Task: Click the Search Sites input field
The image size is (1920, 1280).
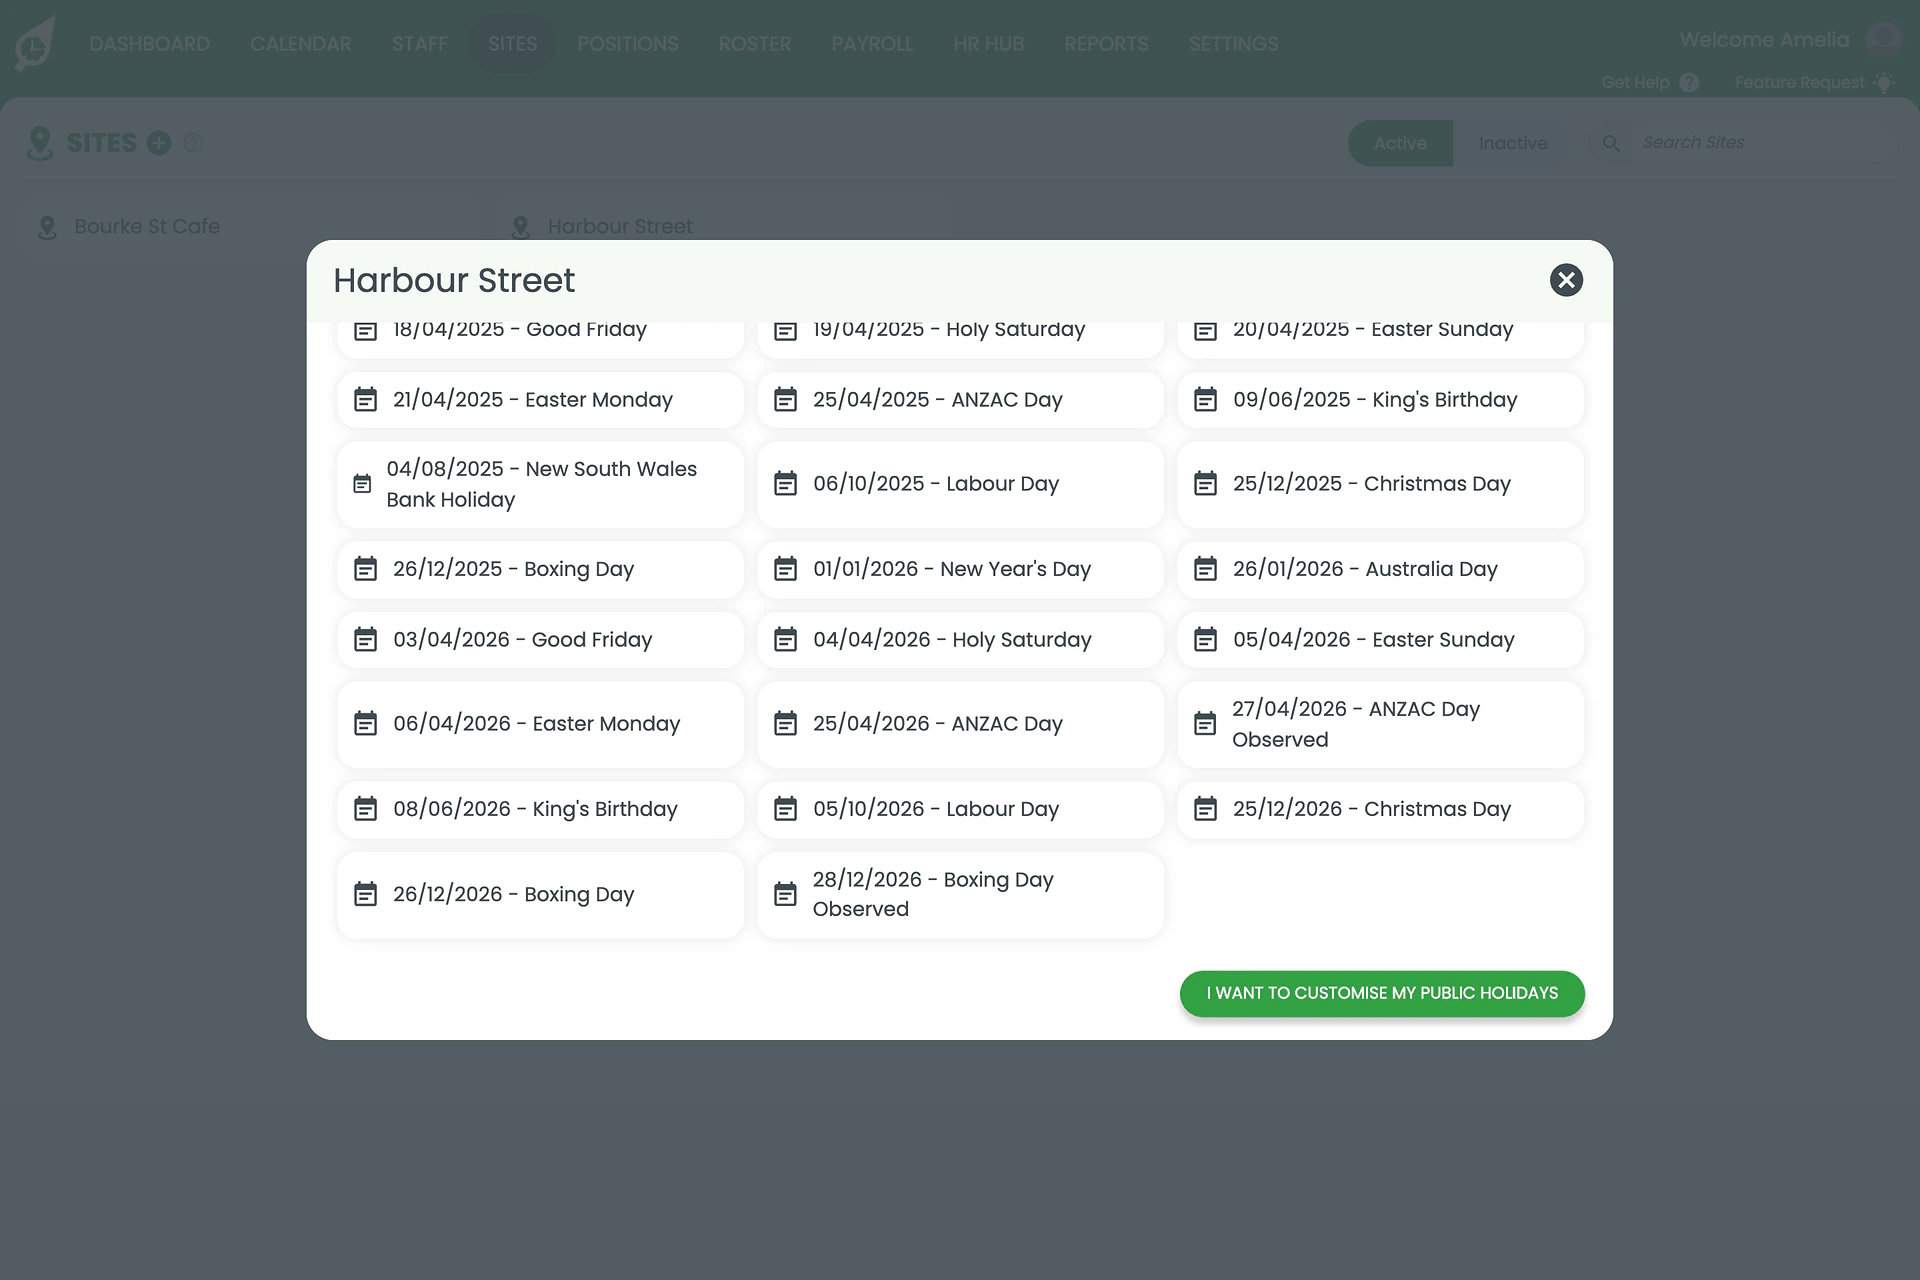Action: (x=1765, y=143)
